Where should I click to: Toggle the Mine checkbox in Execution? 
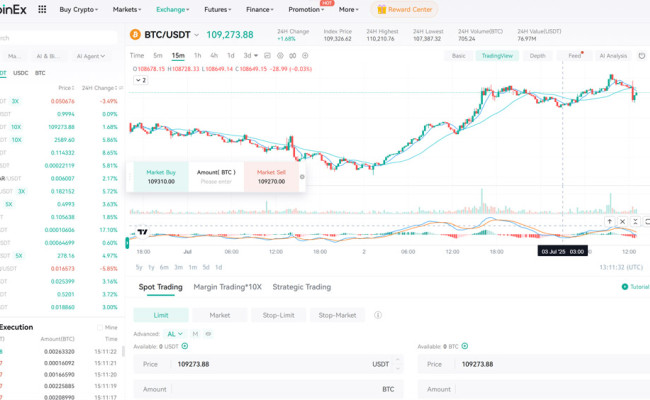tap(101, 327)
